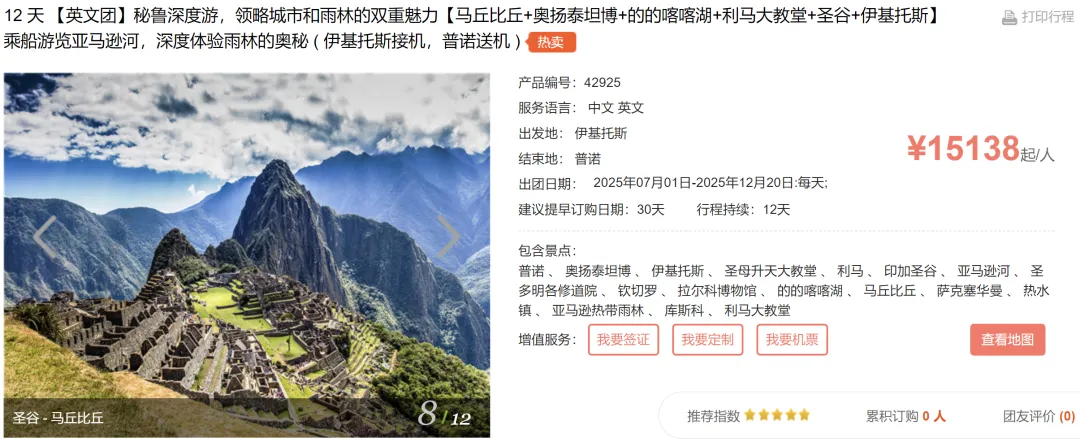Click the 我要机票 flight ticket button
1080x439 pixels.
(x=792, y=340)
